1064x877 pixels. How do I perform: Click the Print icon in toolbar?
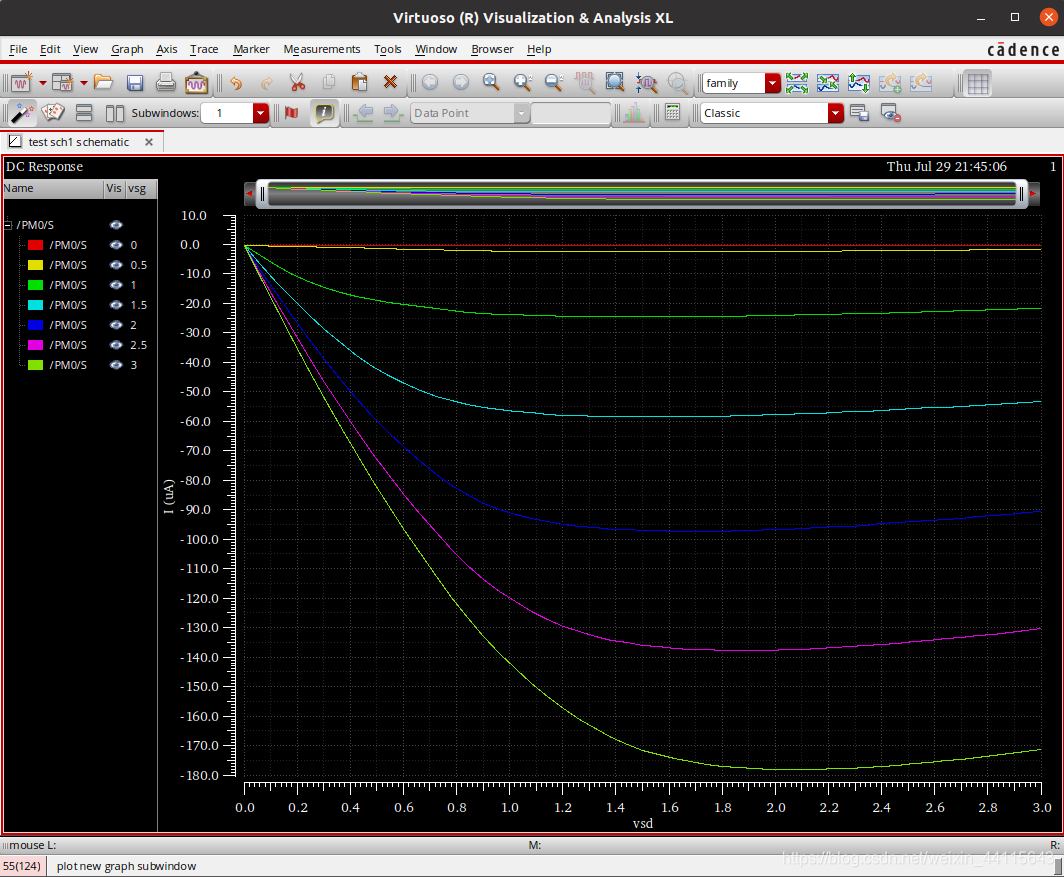165,83
